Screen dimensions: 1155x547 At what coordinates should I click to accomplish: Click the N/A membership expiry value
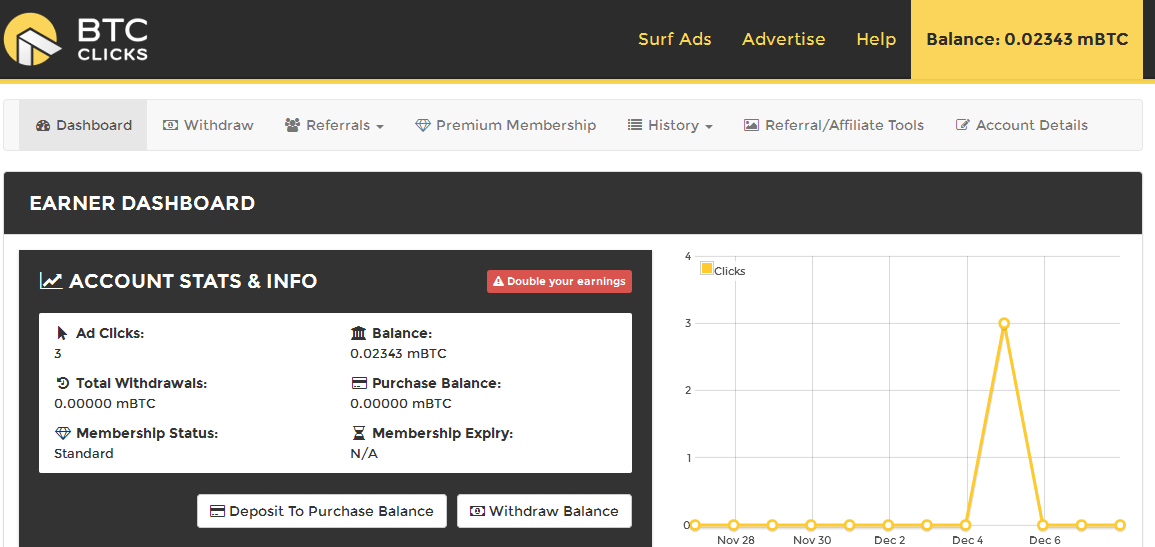364,454
